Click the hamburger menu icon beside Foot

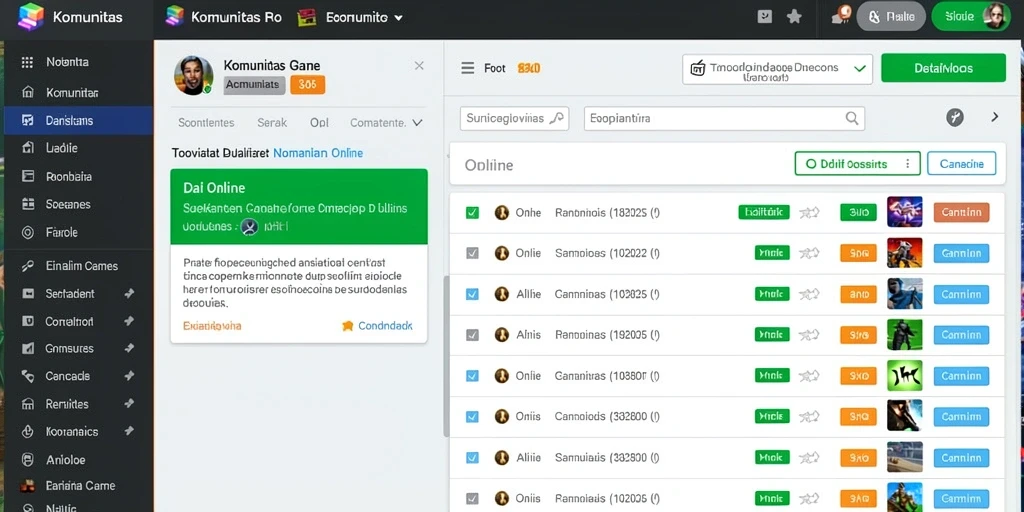[468, 68]
